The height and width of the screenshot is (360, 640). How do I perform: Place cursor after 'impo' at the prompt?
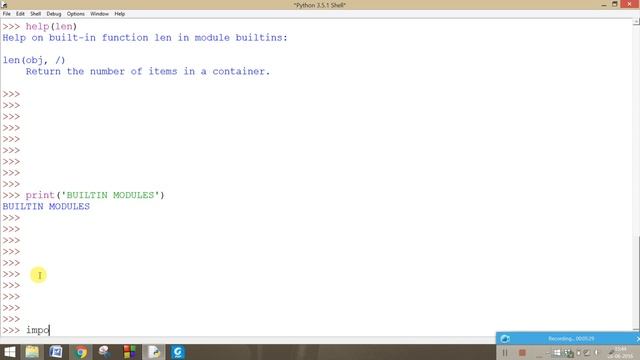[x=49, y=330]
